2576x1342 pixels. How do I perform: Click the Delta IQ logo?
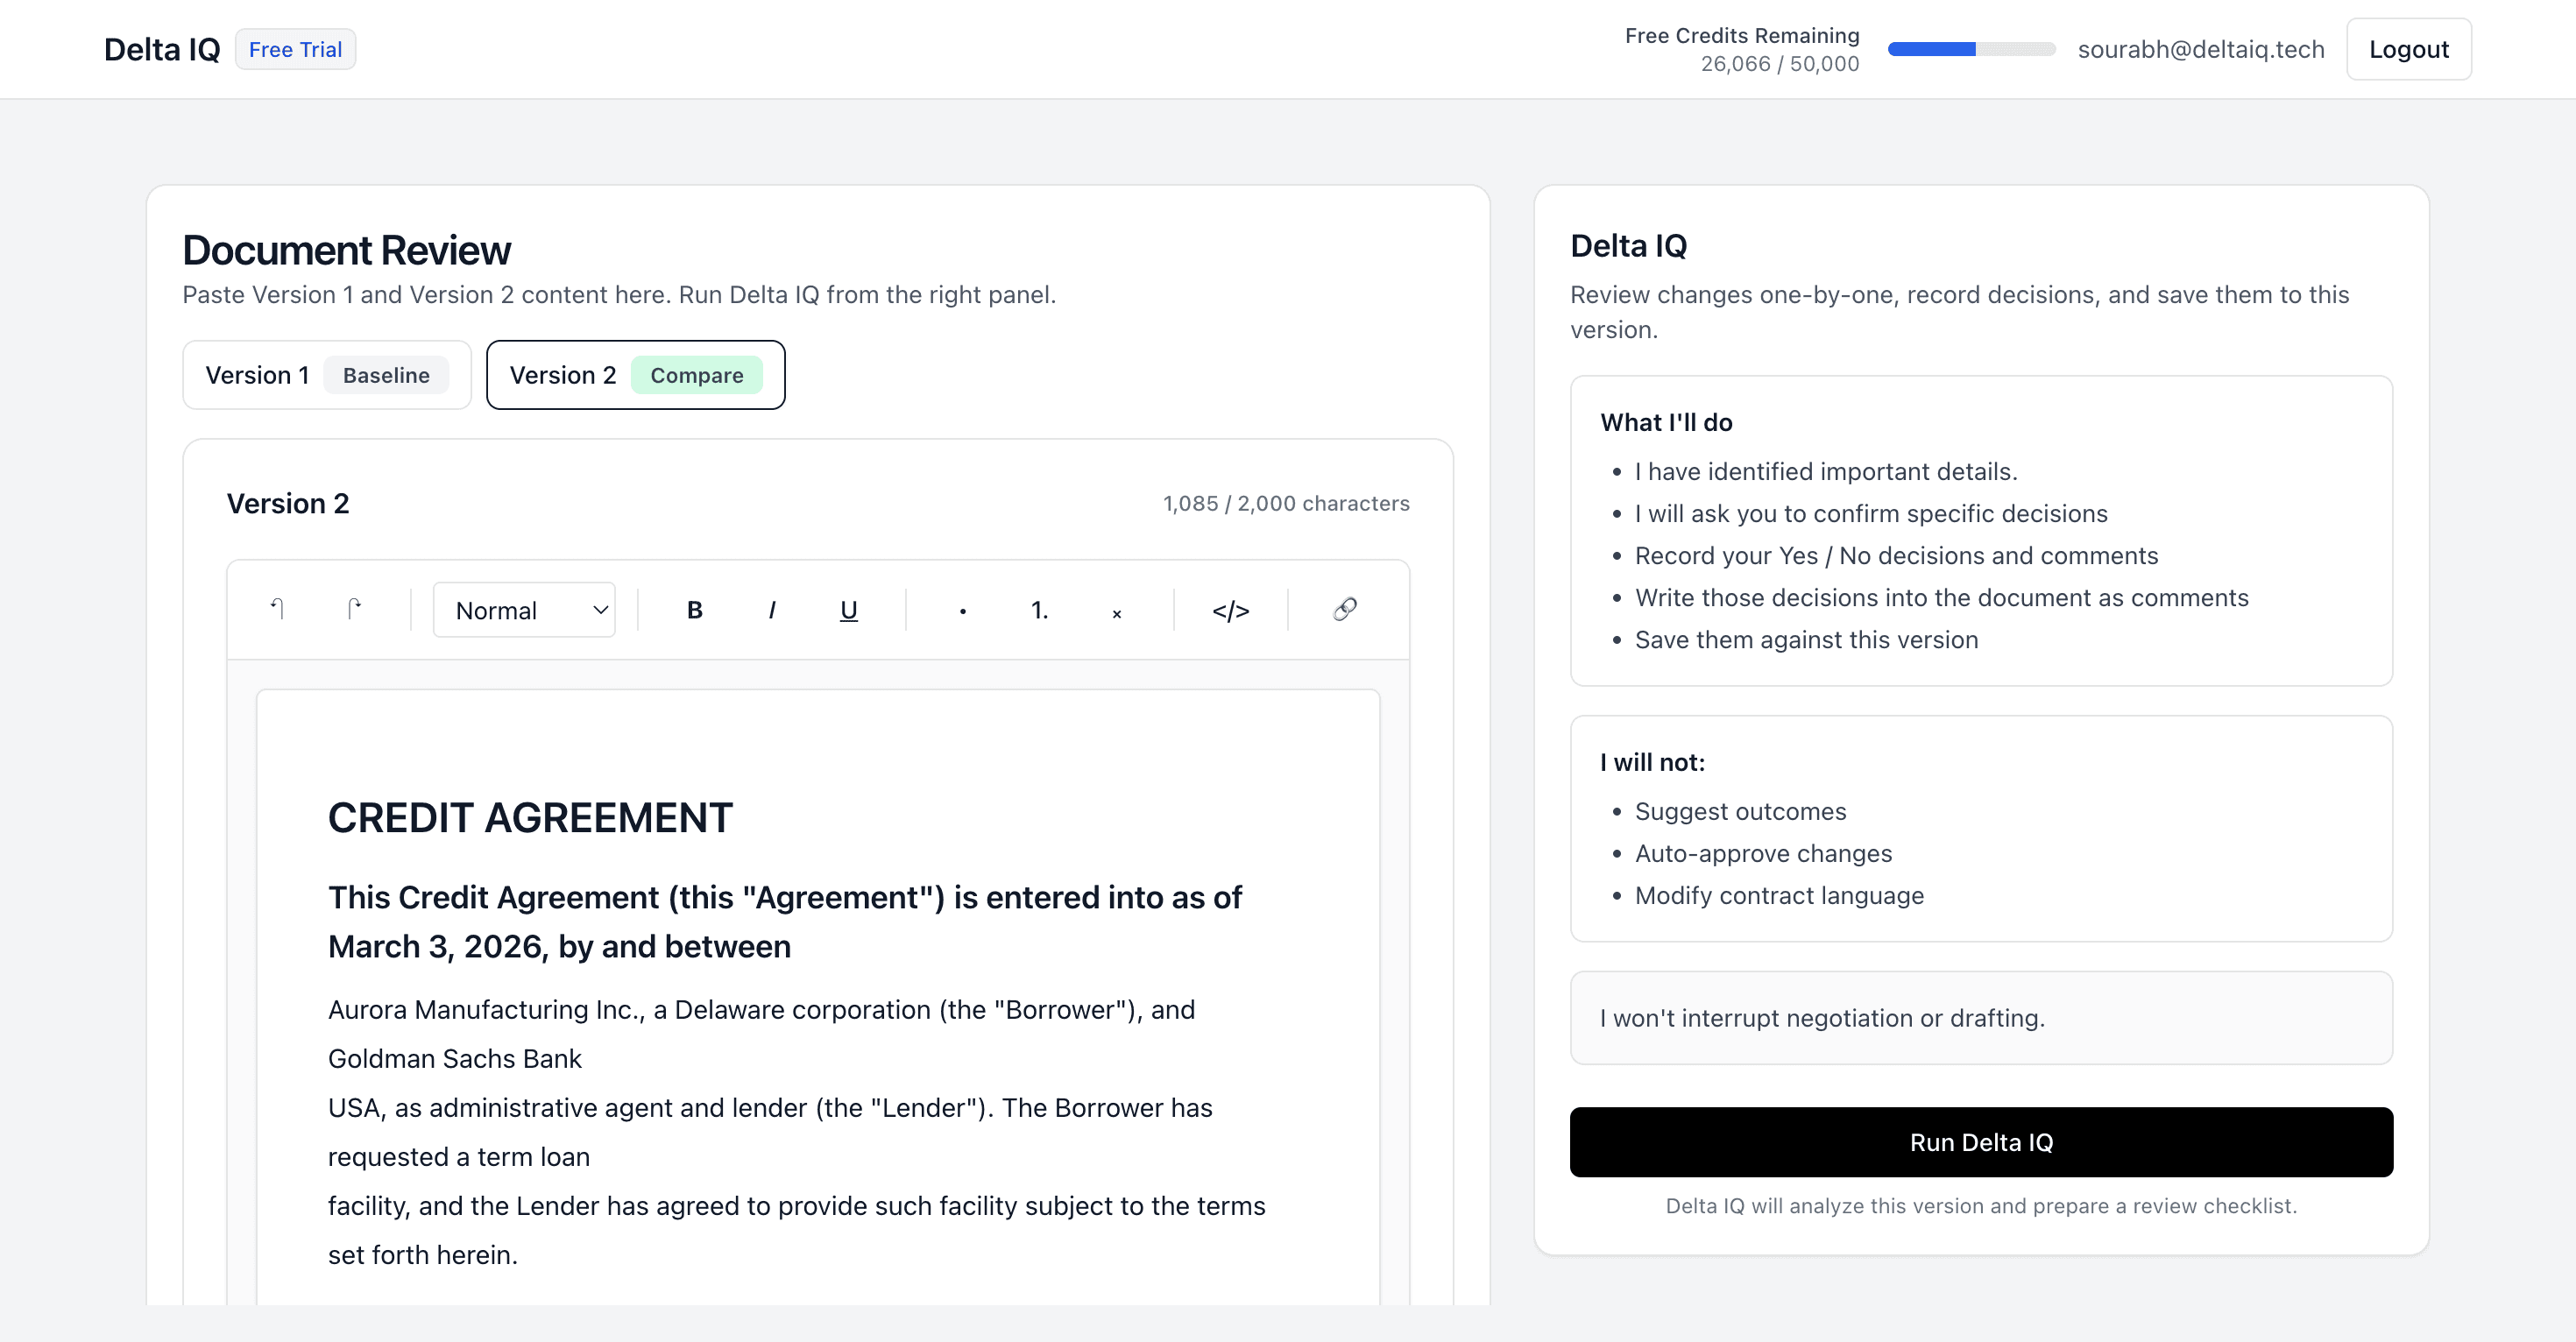161,48
